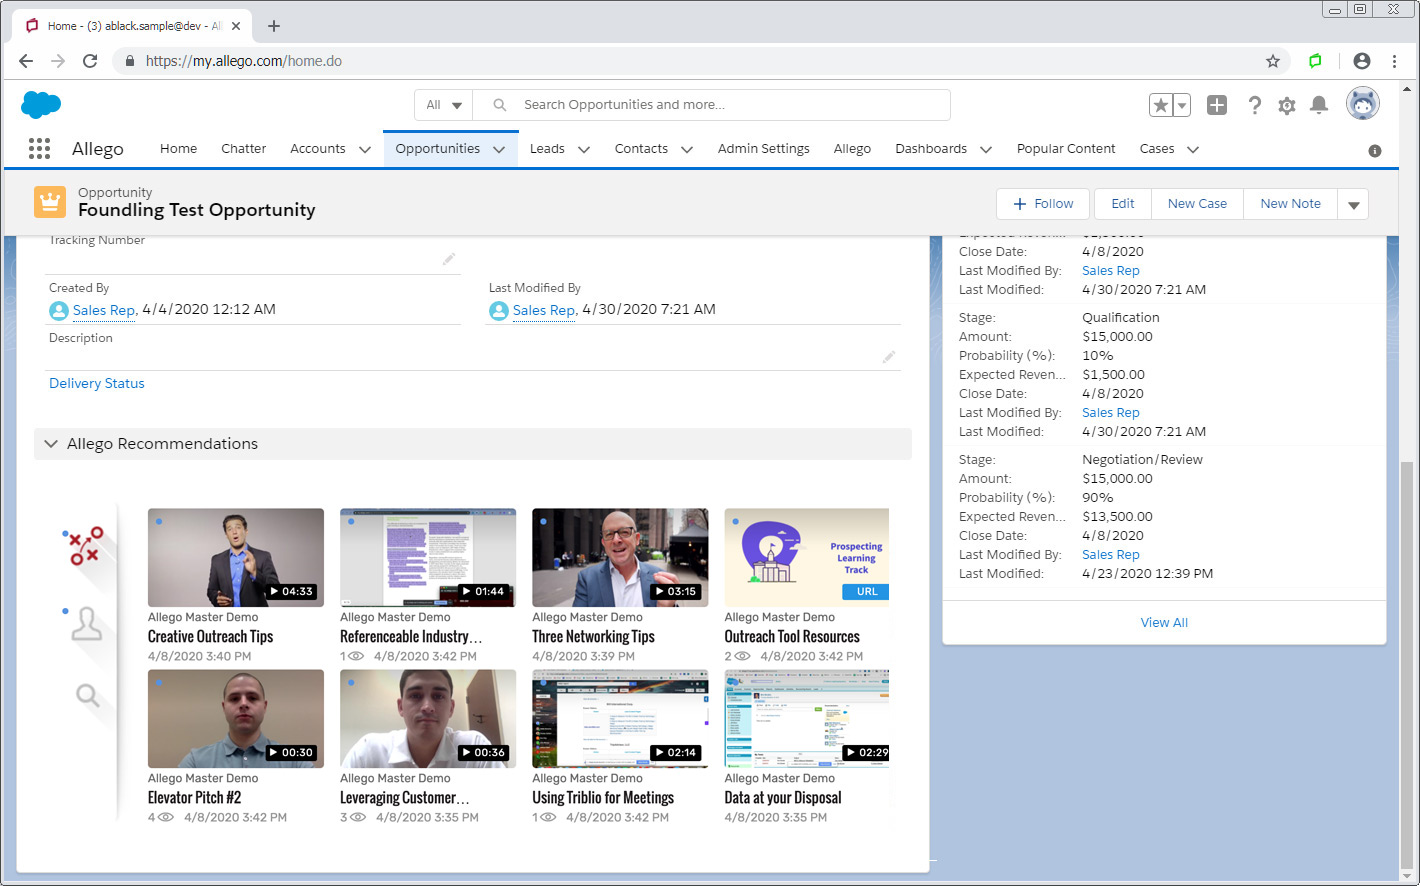This screenshot has height=886, width=1420.
Task: Click the magnifier icon in Allego recommendations sidebar
Action: click(88, 697)
